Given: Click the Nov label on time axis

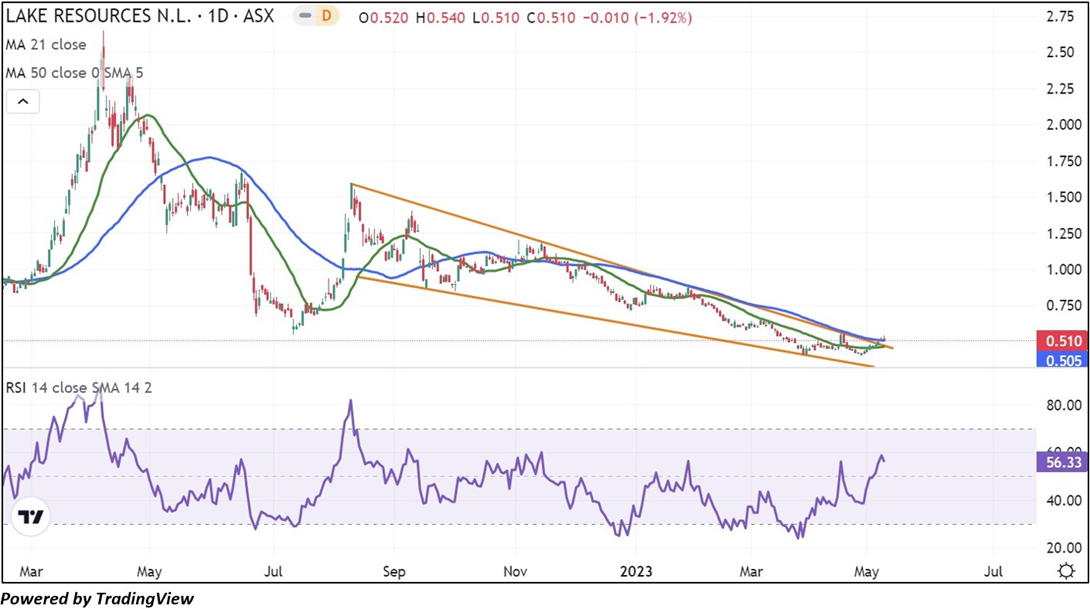Looking at the screenshot, I should [515, 571].
